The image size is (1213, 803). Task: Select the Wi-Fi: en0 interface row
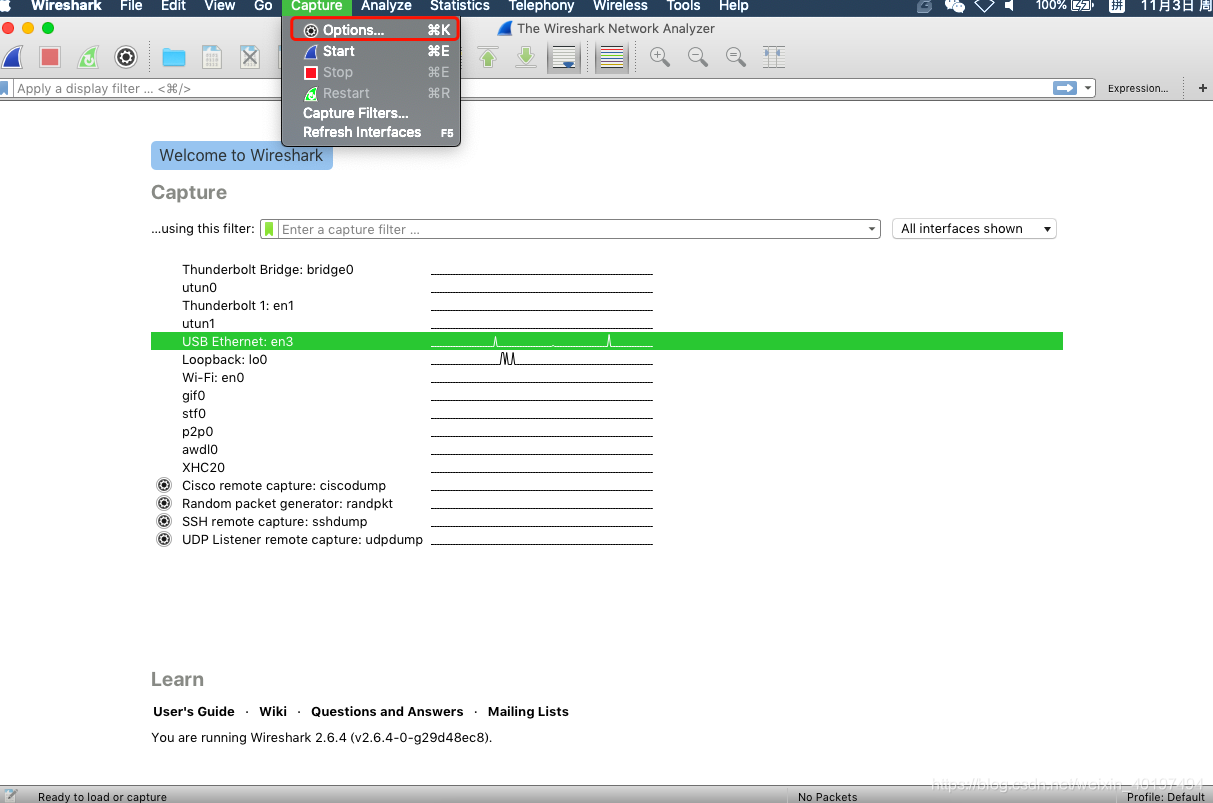[607, 377]
